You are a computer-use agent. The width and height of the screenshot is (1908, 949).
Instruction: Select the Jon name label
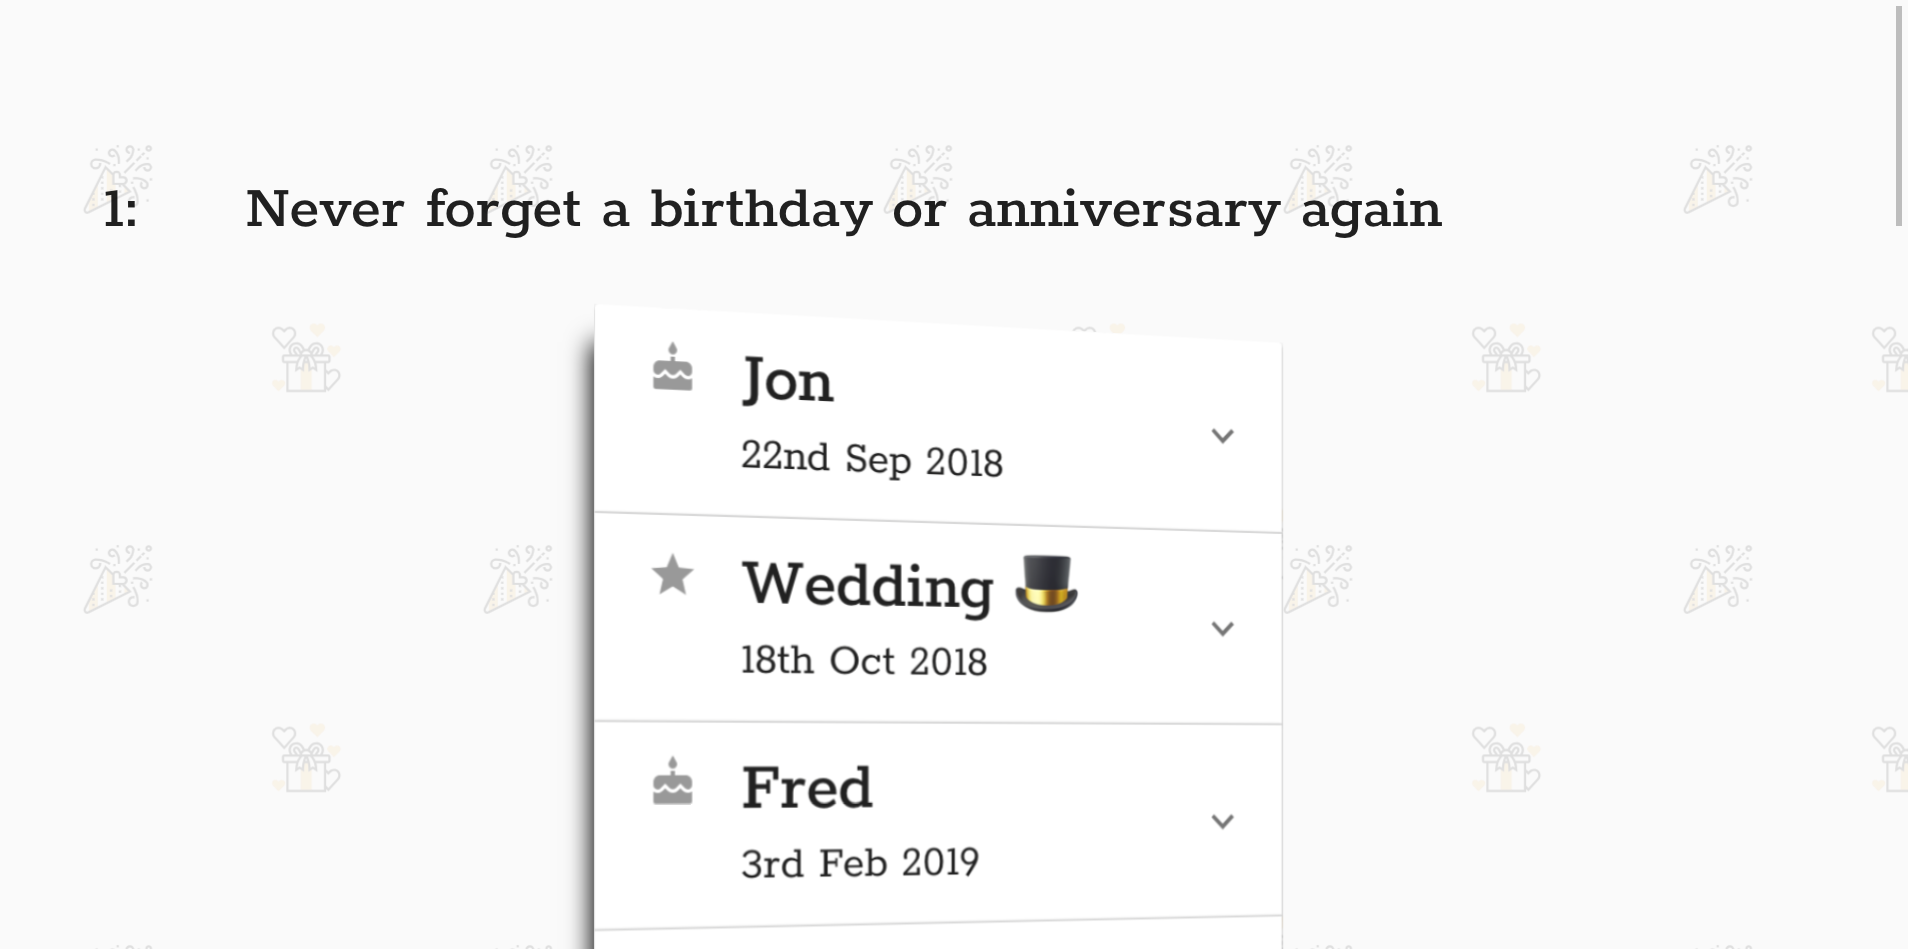point(787,381)
